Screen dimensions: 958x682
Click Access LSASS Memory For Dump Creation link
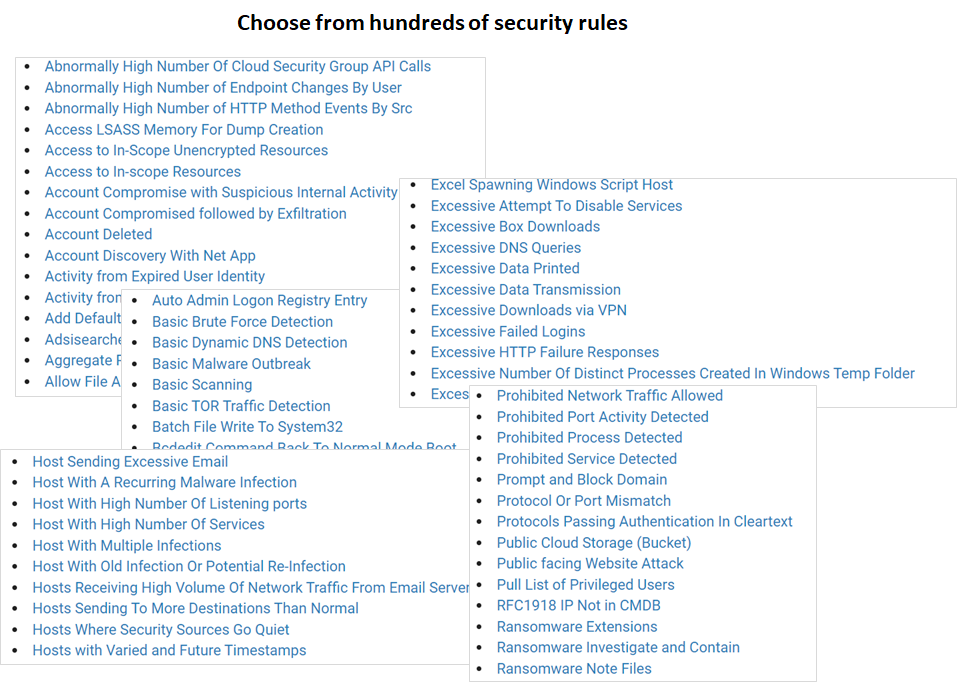pos(183,130)
